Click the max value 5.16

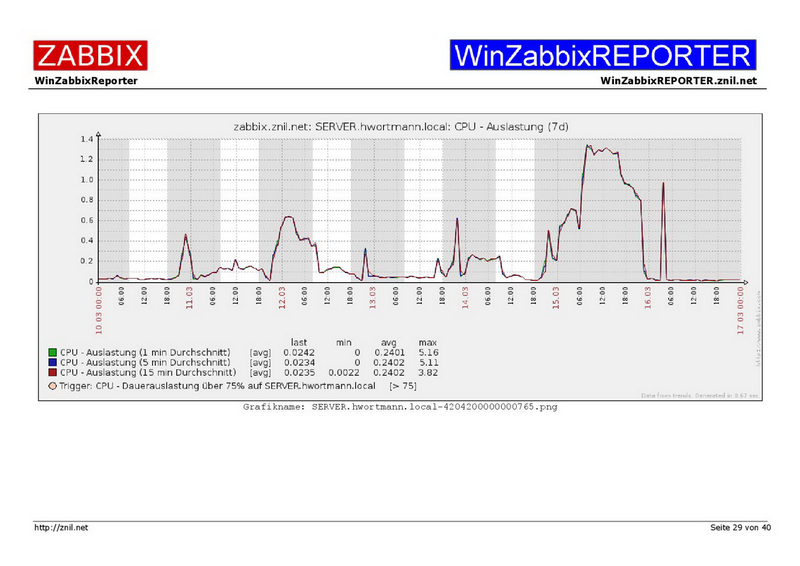[x=429, y=353]
